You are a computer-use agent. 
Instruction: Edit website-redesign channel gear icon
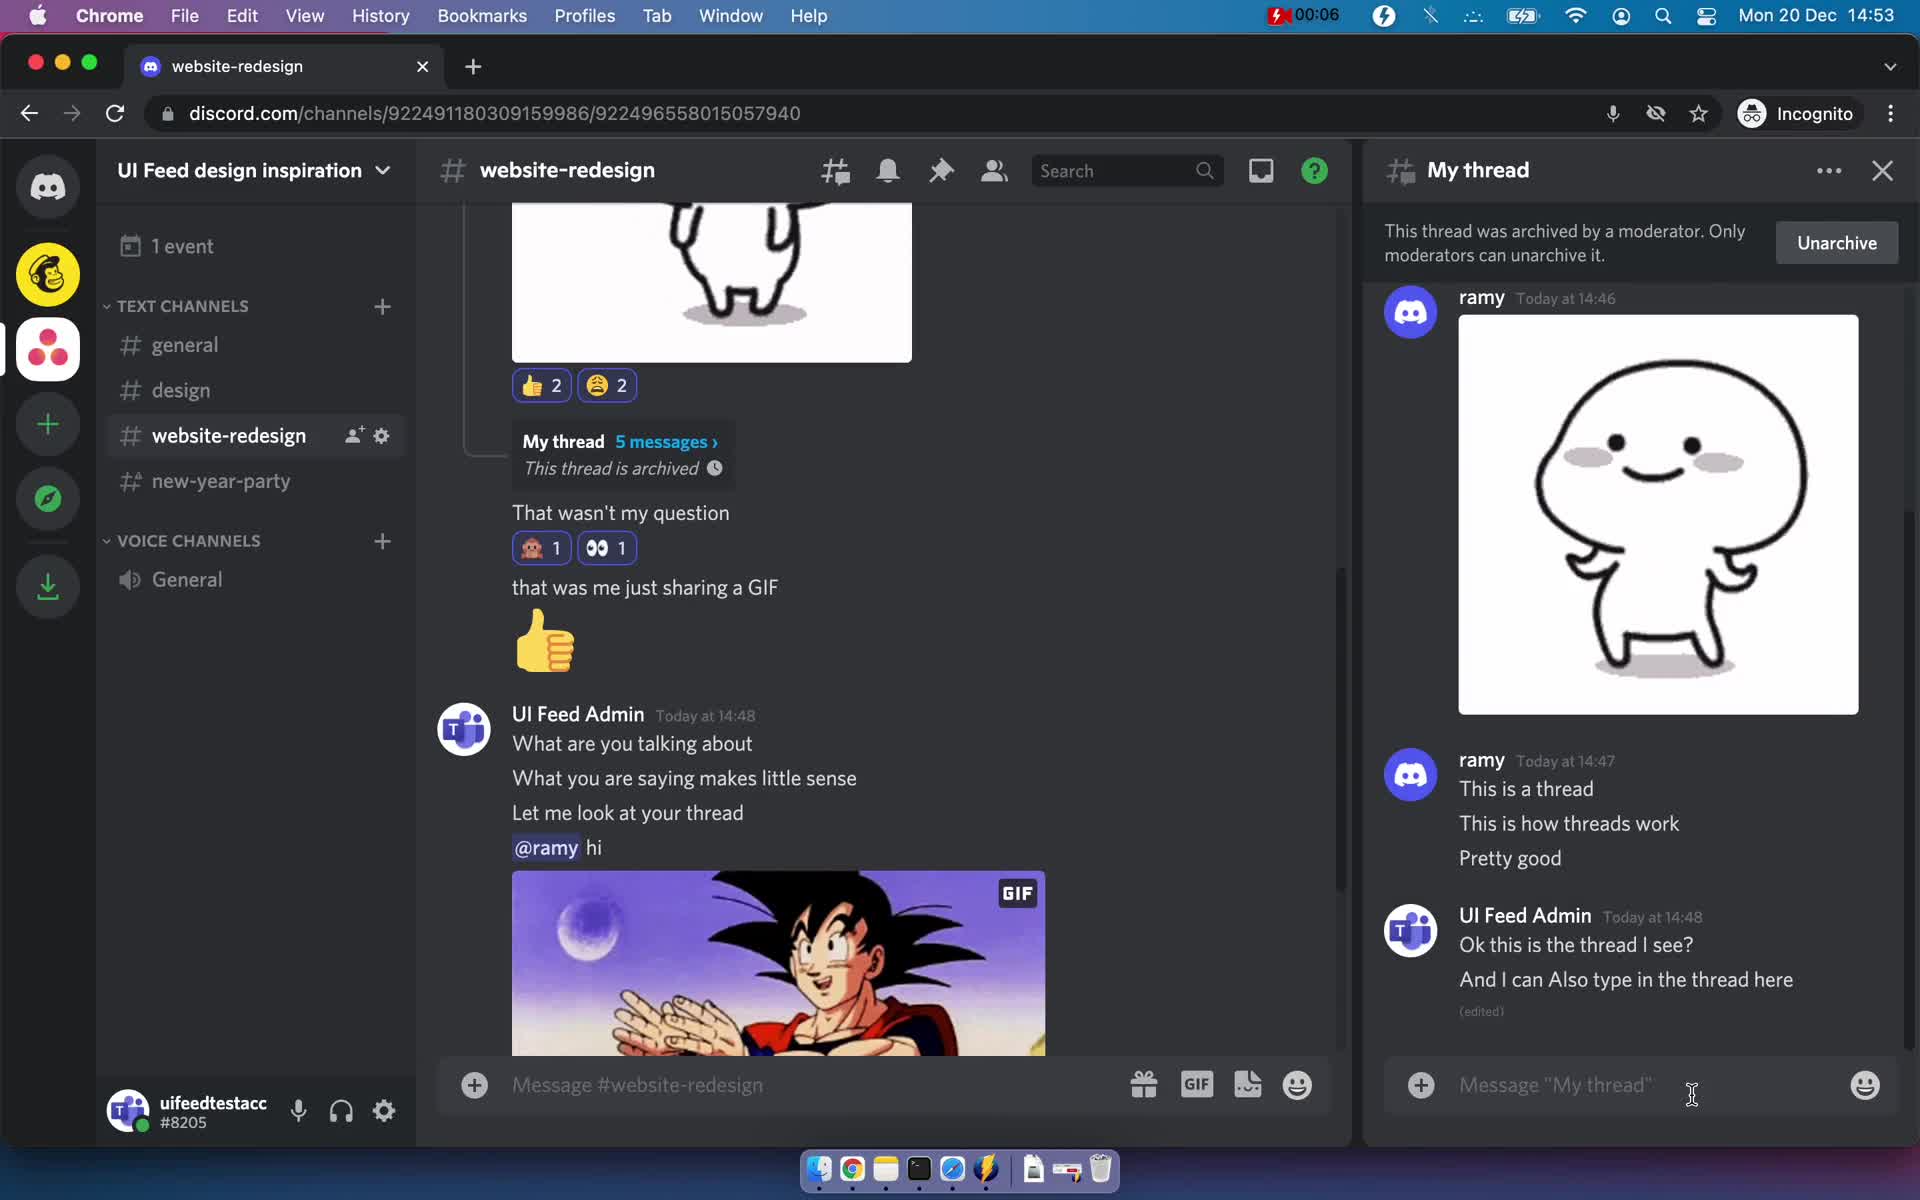[382, 436]
